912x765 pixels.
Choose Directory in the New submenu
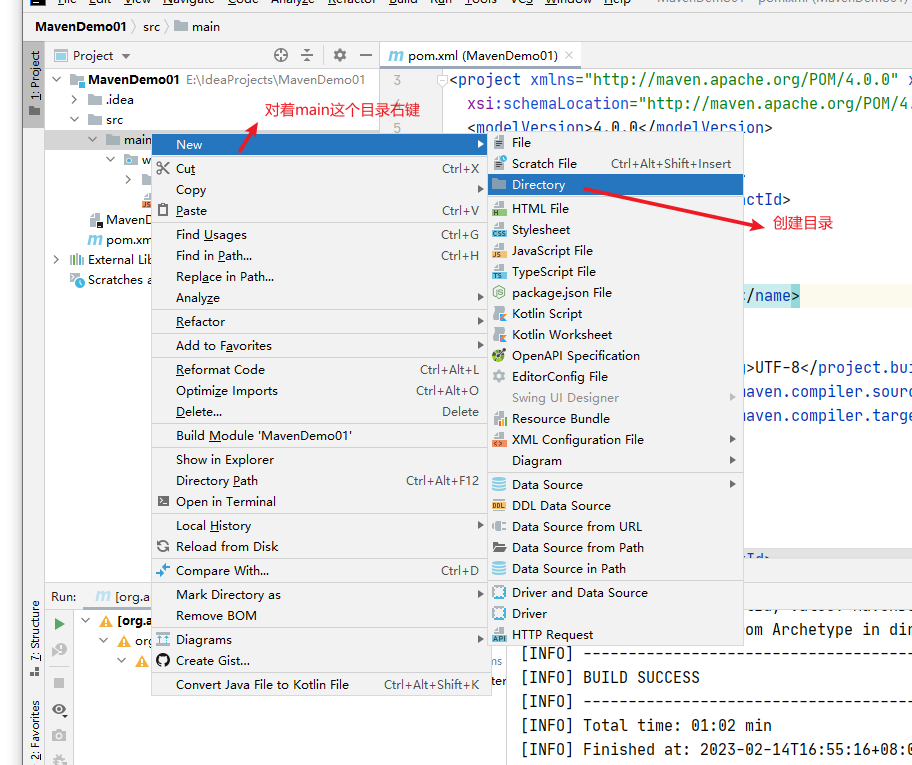615,184
